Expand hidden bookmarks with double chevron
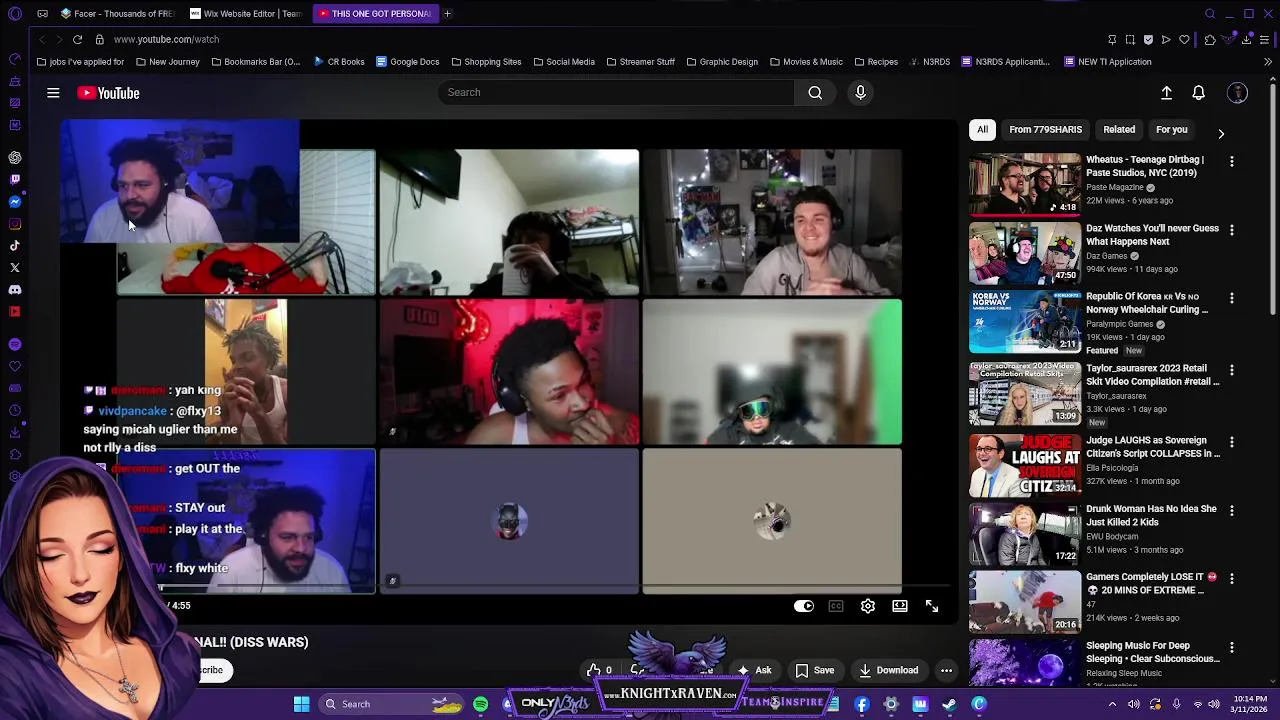Image resolution: width=1280 pixels, height=720 pixels. (1267, 62)
